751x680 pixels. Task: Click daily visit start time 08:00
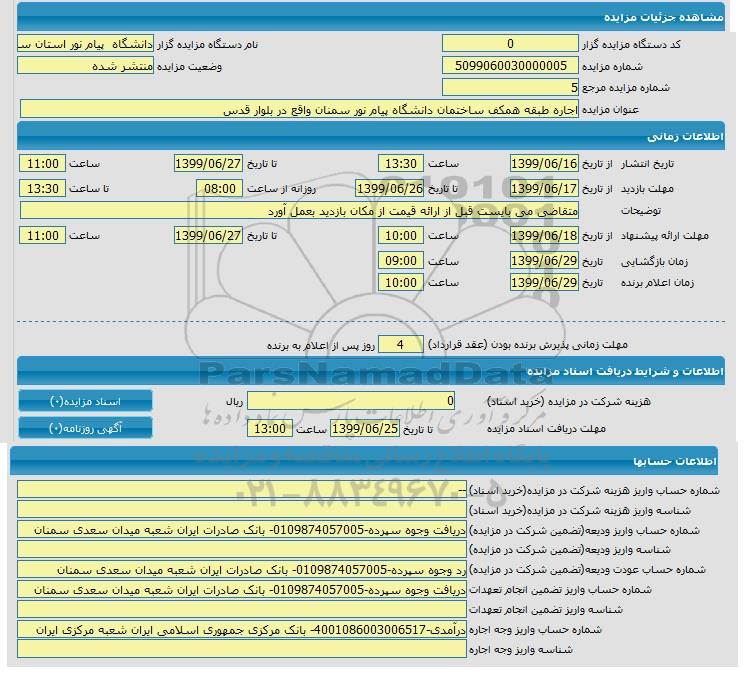(x=220, y=188)
